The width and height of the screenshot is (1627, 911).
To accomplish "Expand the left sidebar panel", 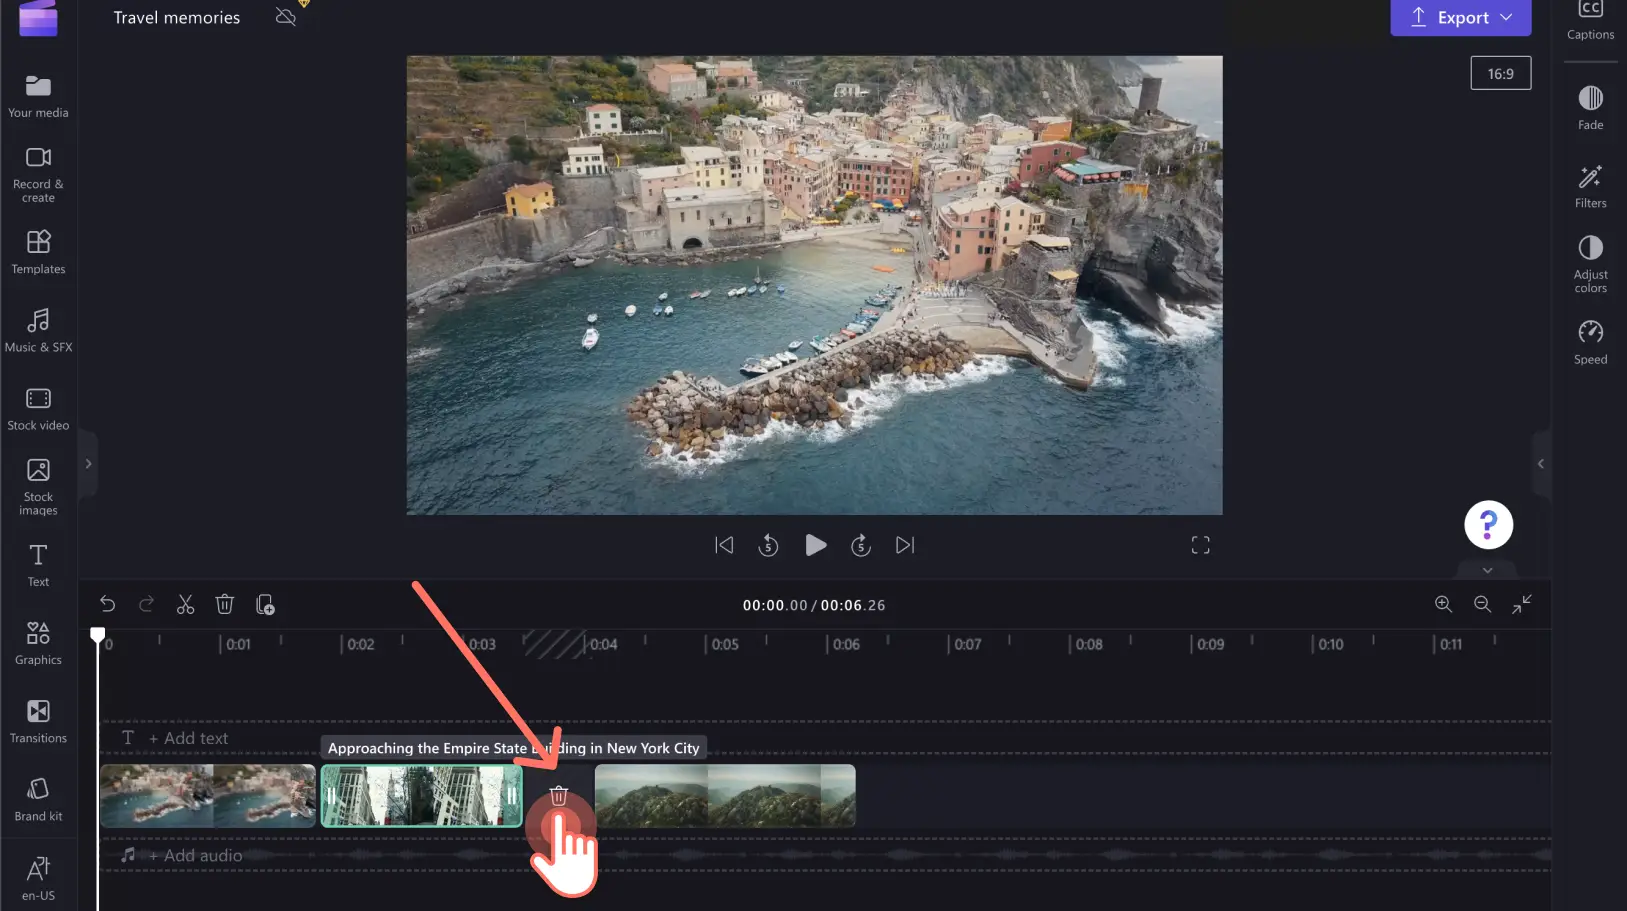I will click(x=88, y=464).
